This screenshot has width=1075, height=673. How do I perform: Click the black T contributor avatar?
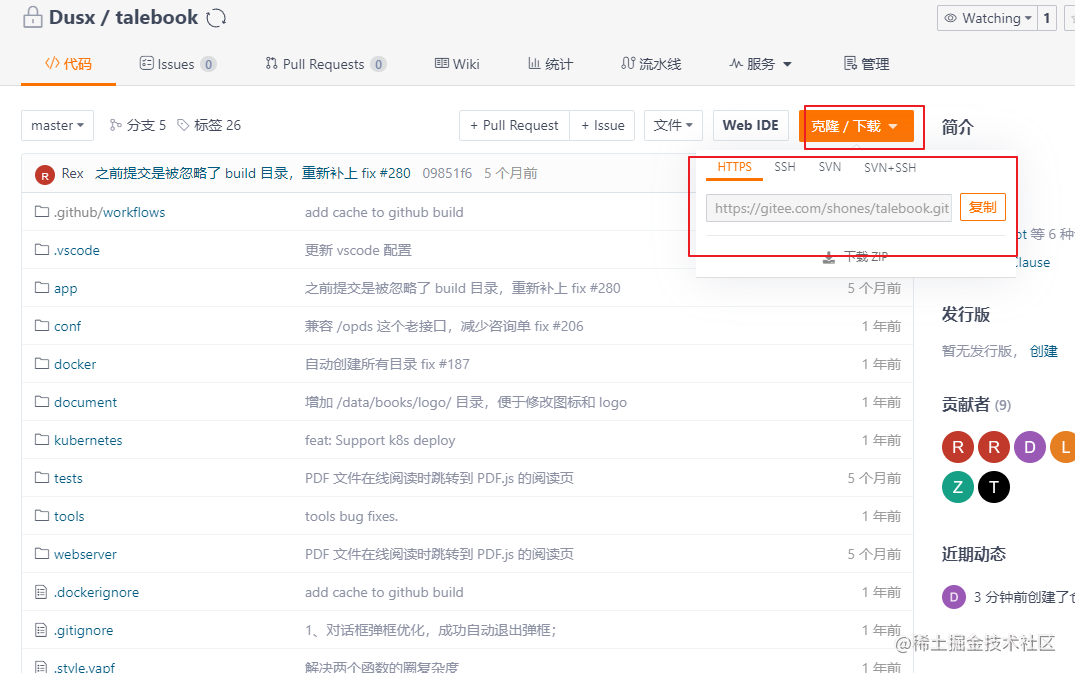(x=993, y=487)
